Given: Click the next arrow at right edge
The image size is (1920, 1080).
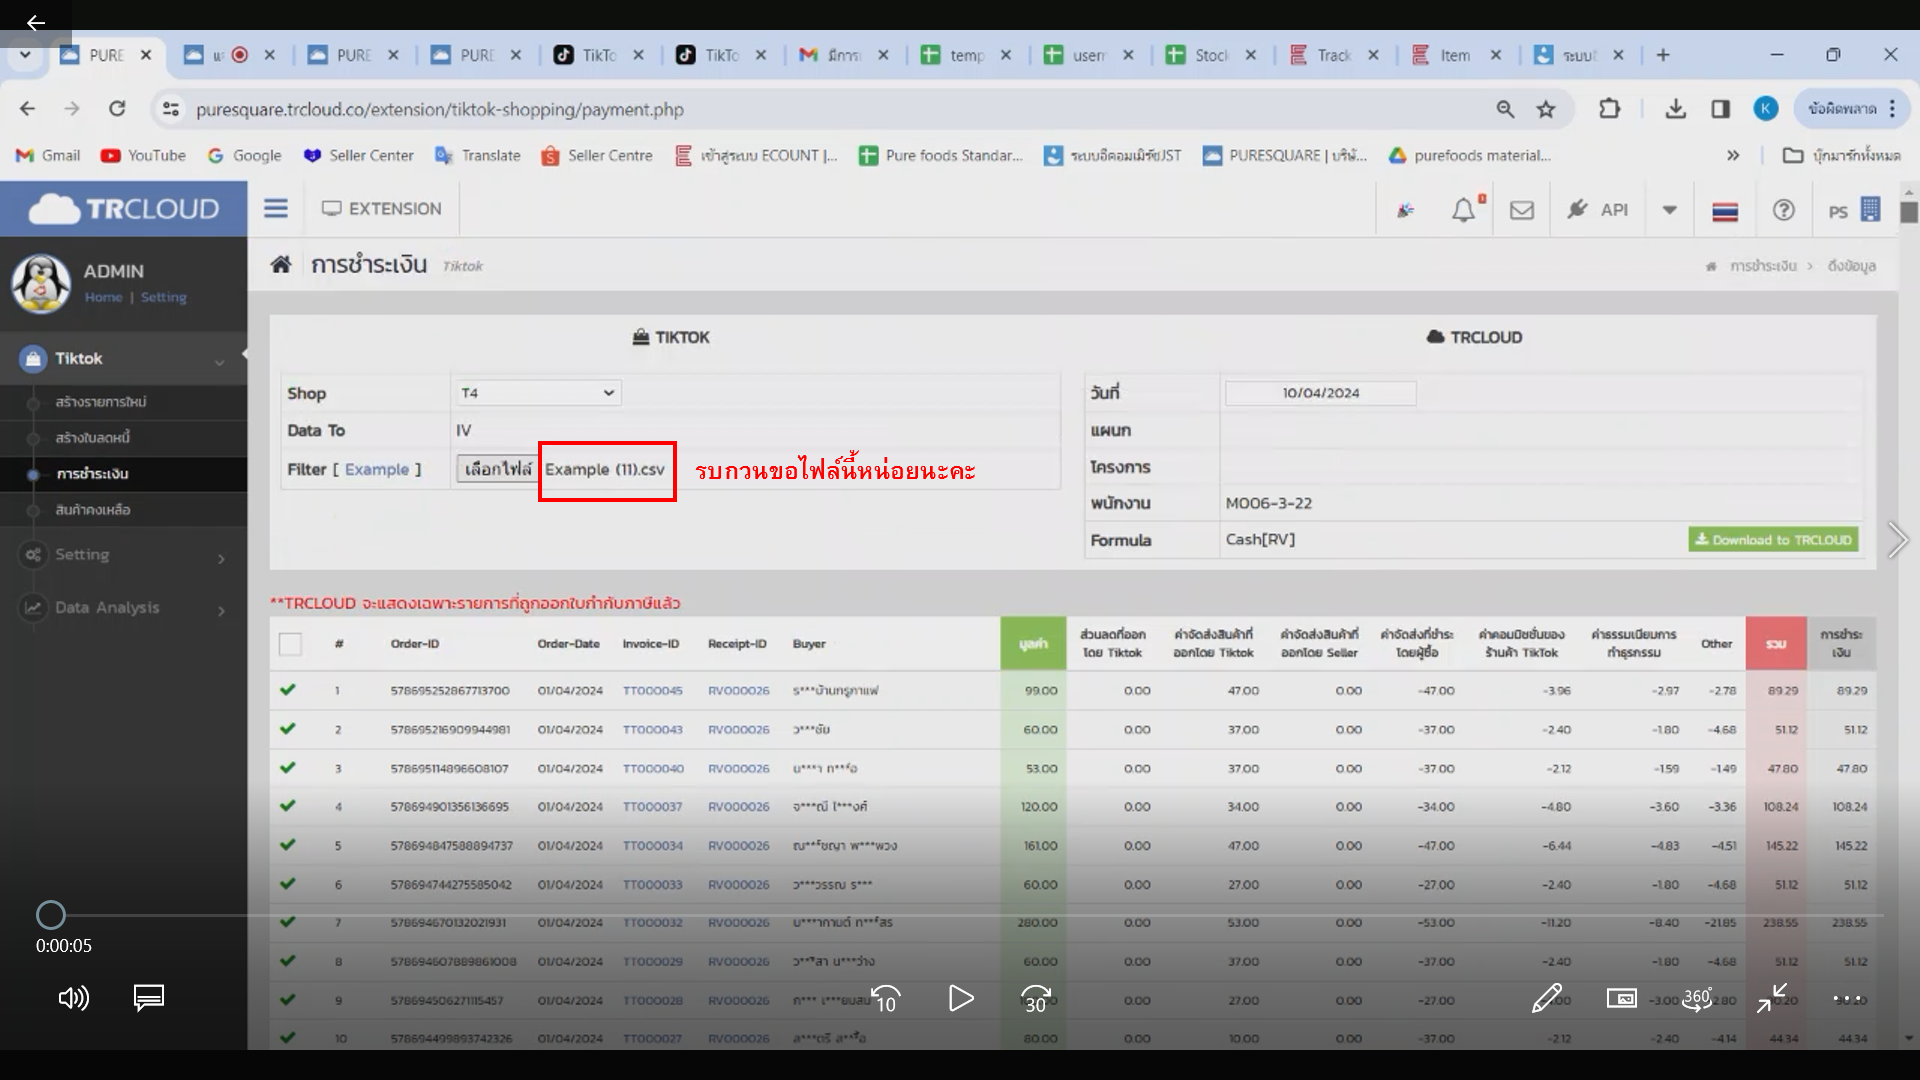Looking at the screenshot, I should pos(1897,540).
